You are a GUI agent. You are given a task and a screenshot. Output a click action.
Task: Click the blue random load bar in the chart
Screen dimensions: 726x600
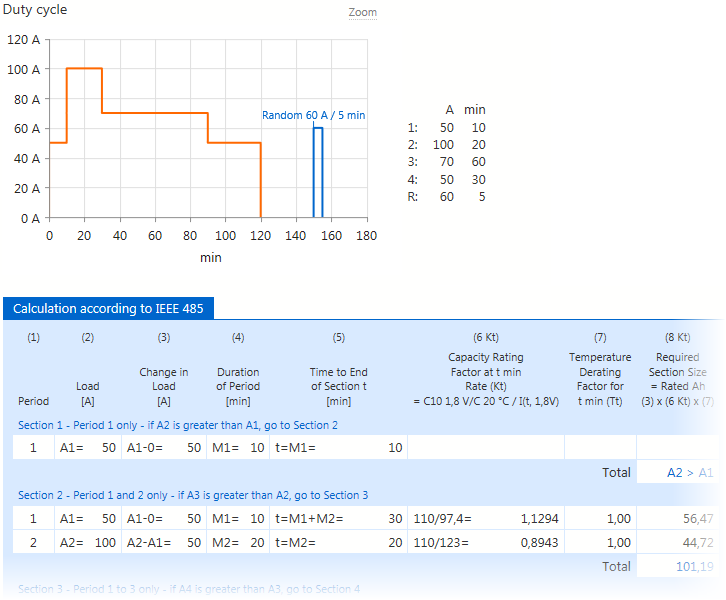pos(318,172)
